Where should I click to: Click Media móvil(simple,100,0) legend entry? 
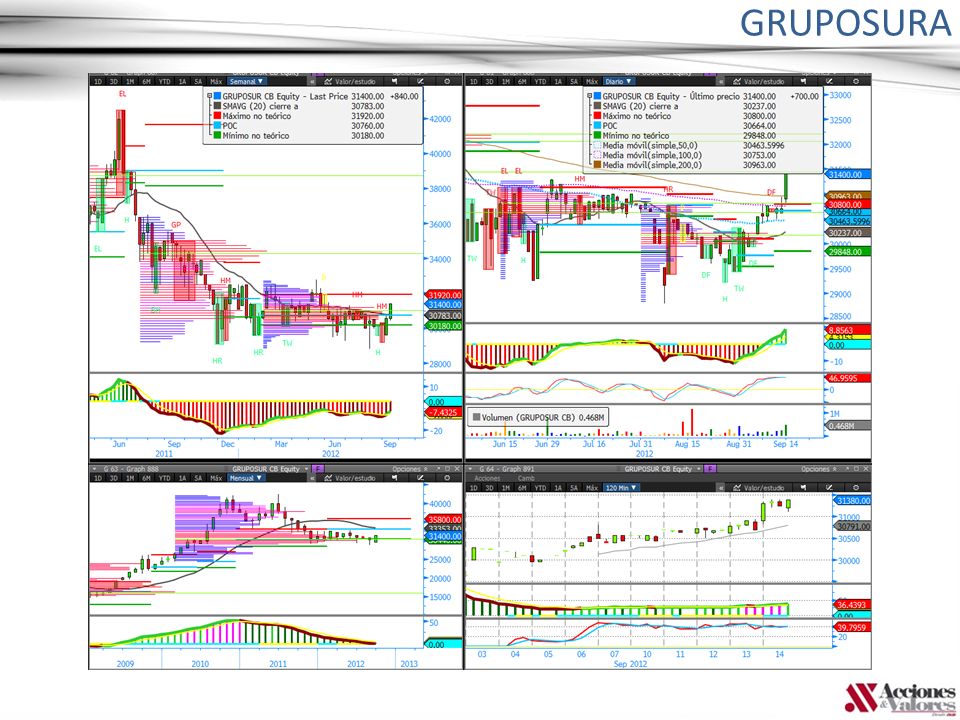[x=652, y=155]
